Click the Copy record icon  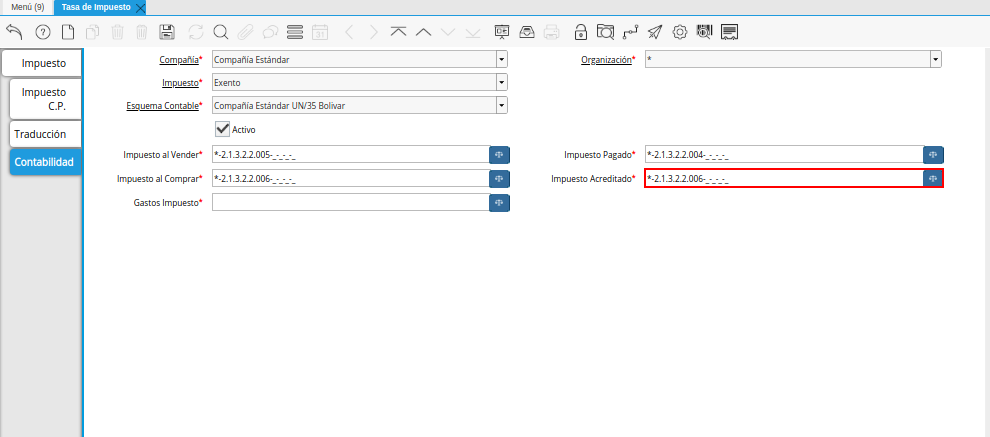coord(93,32)
